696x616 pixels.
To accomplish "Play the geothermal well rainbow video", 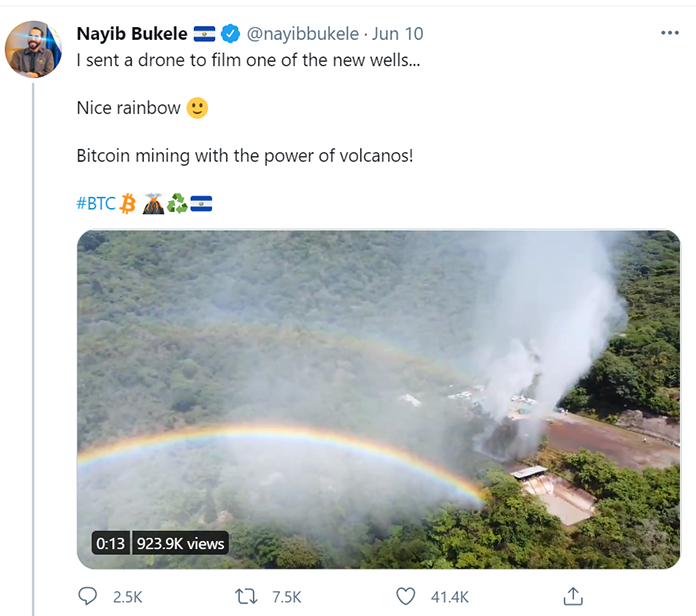I will click(x=378, y=400).
